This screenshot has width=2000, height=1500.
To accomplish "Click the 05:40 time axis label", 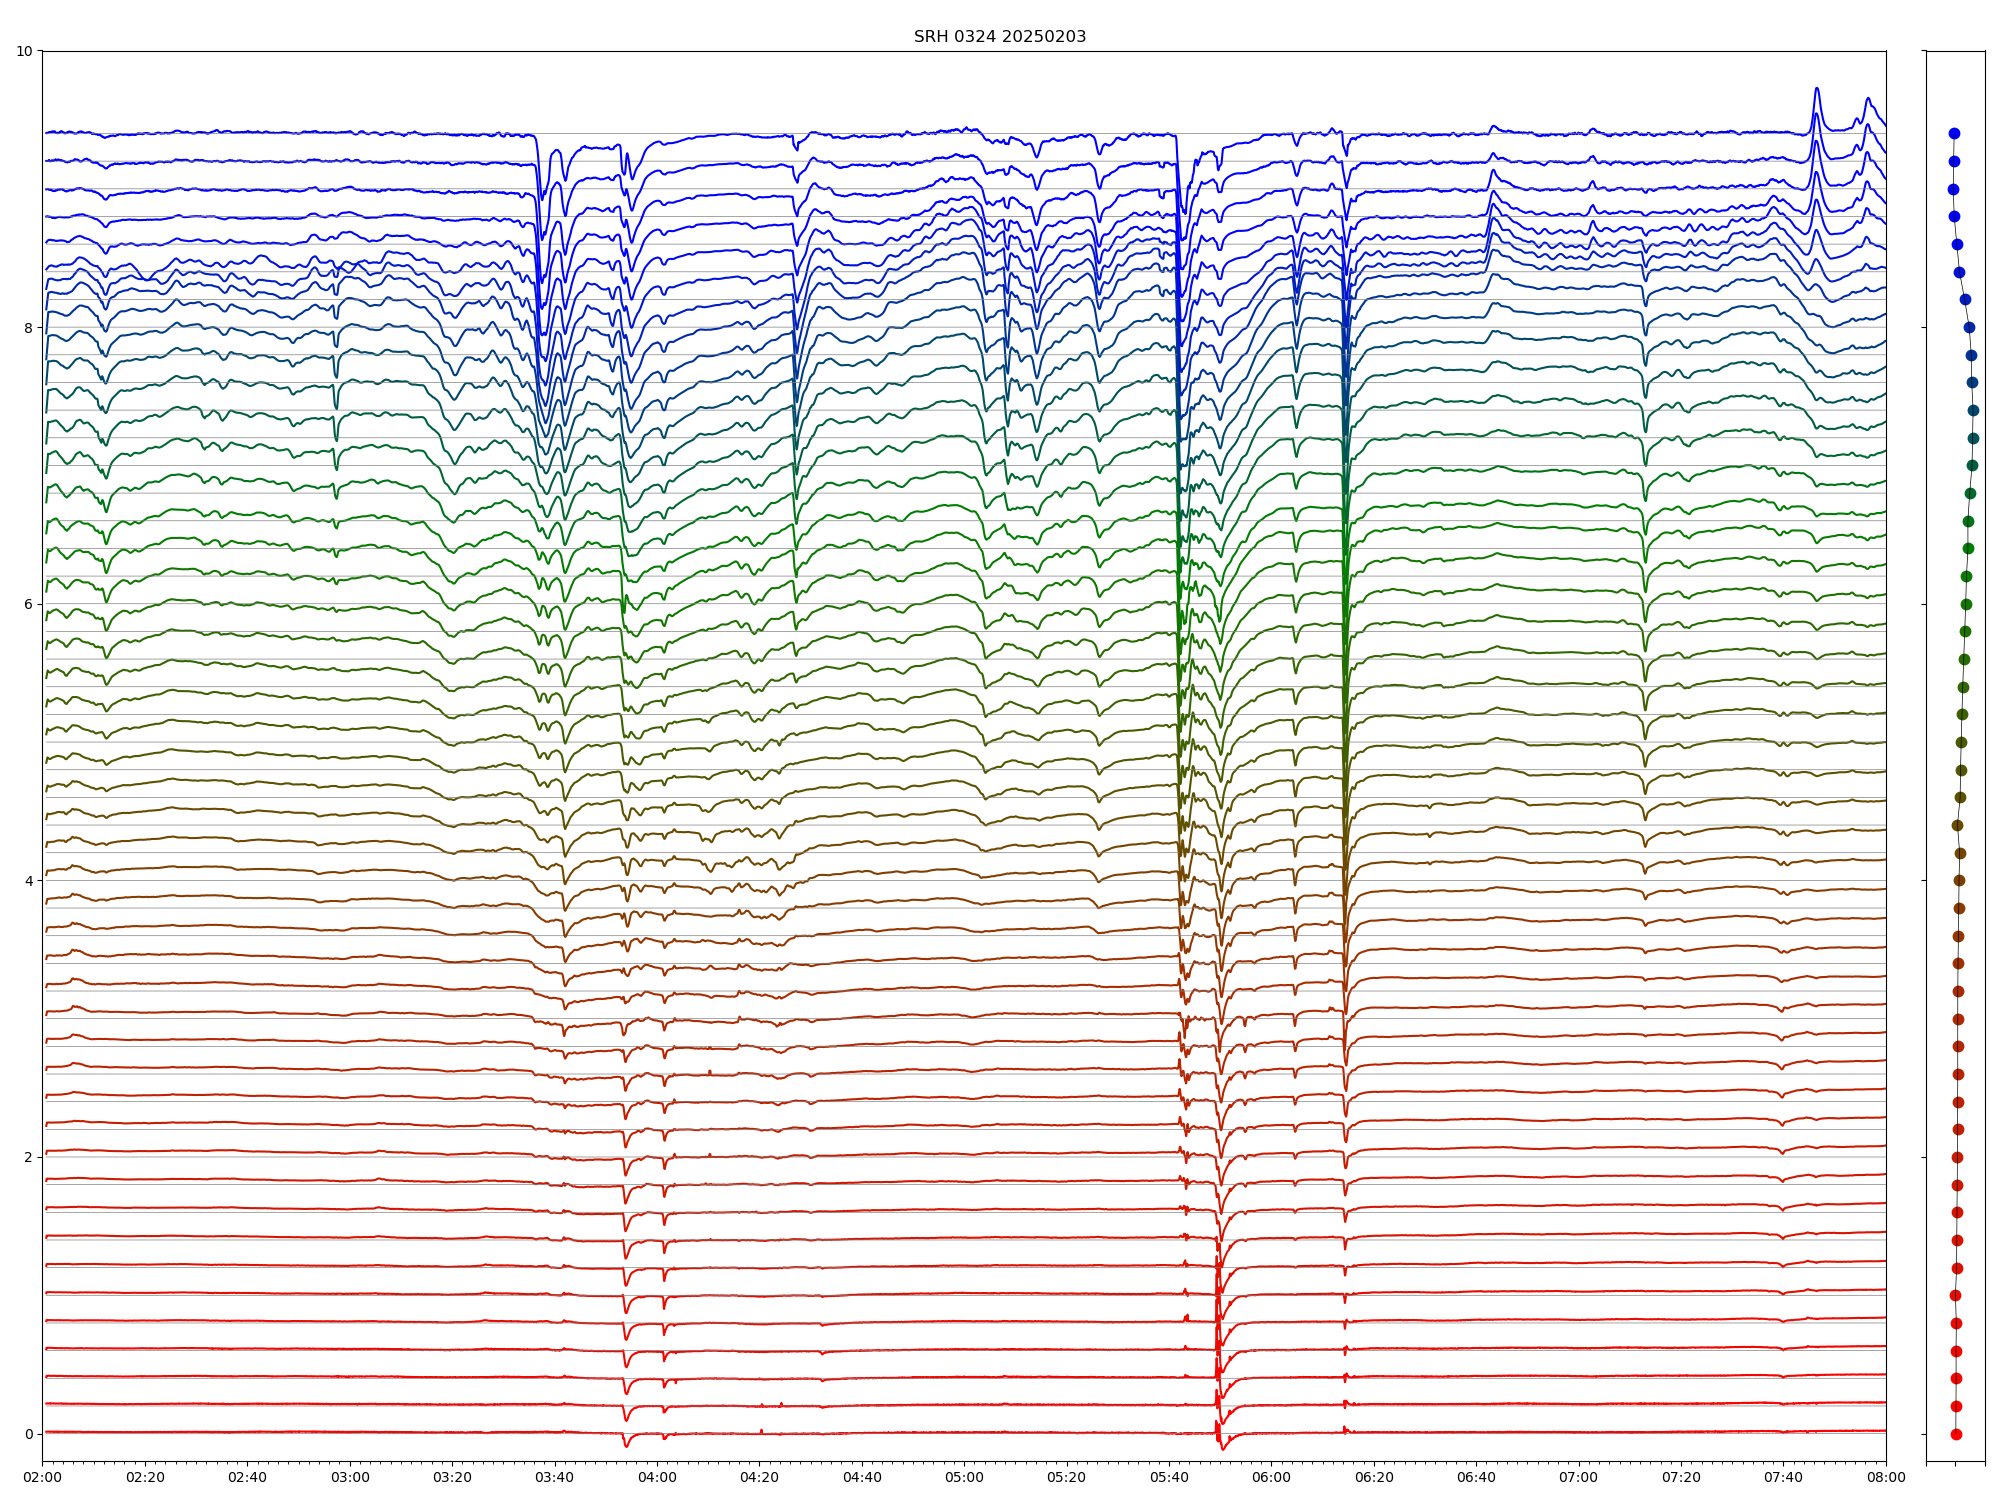I will [x=1169, y=1477].
